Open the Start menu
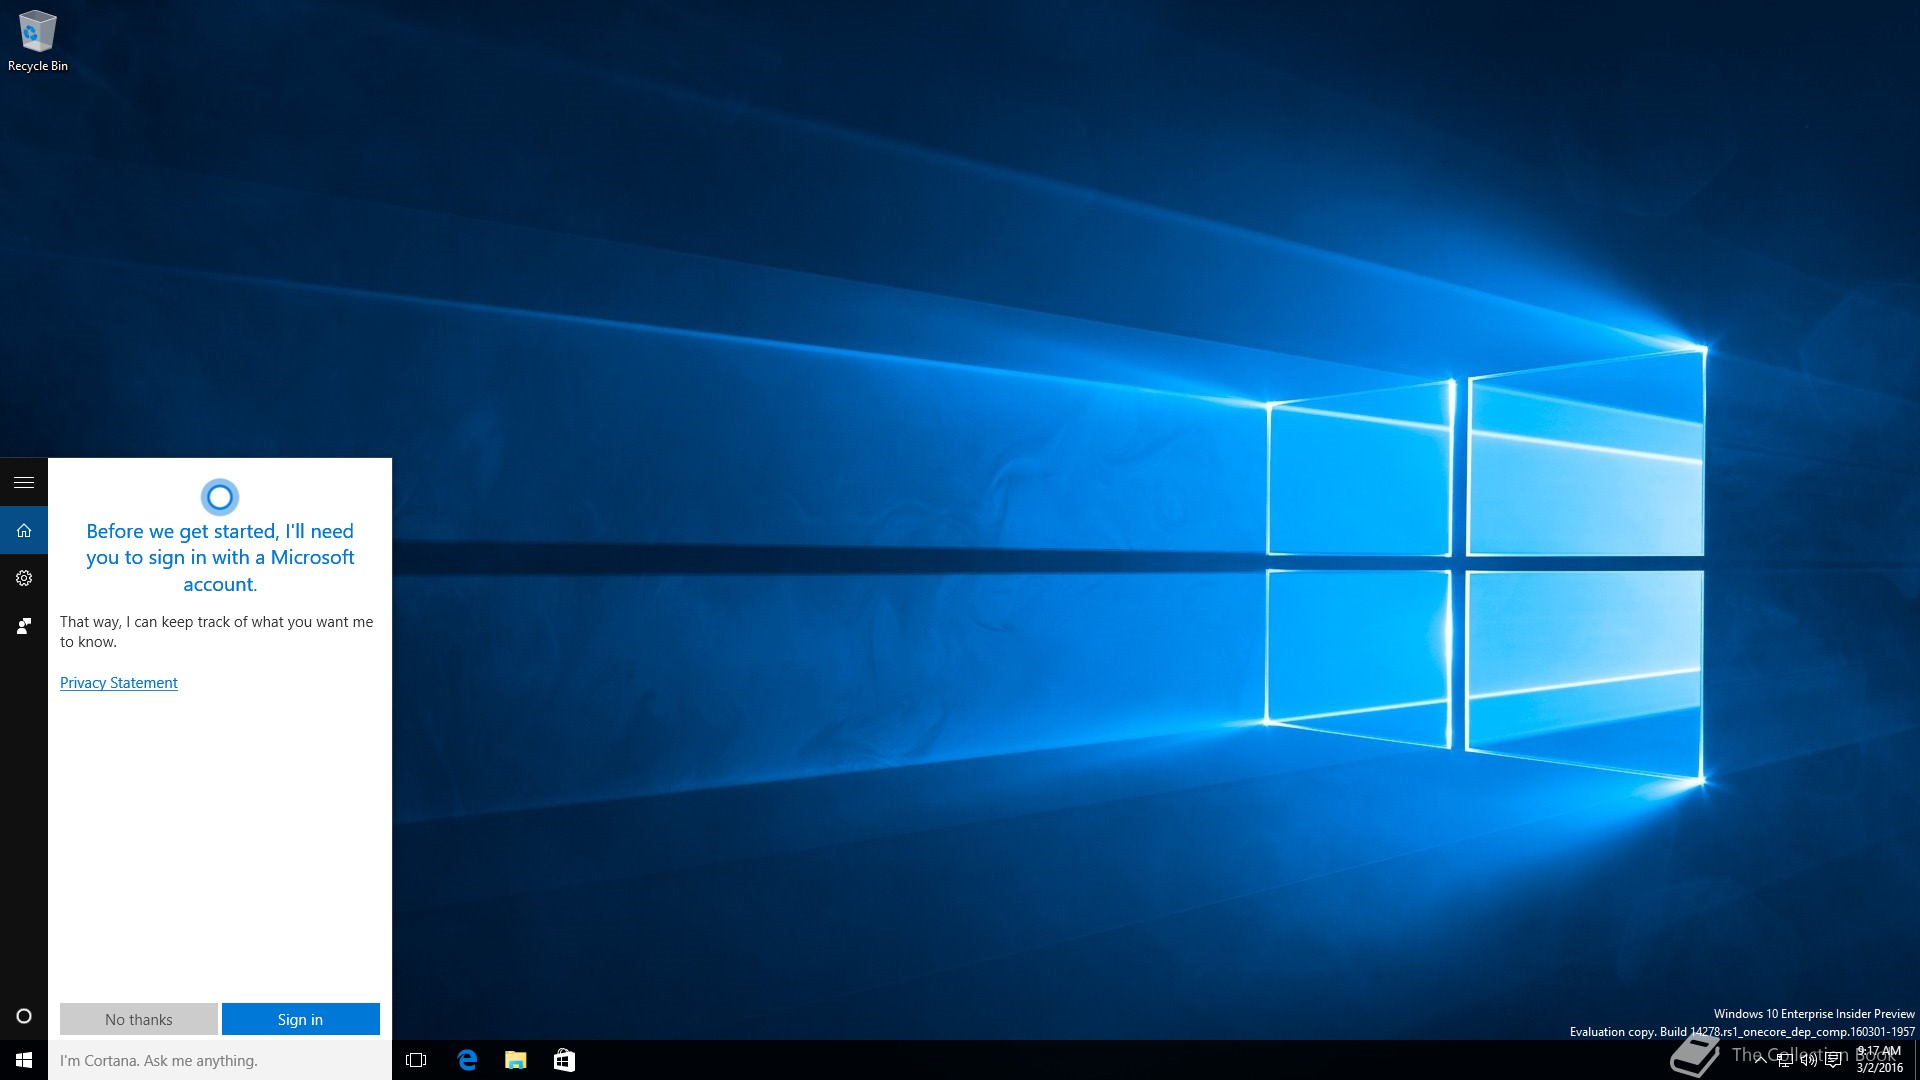The width and height of the screenshot is (1920, 1080). pyautogui.click(x=24, y=1060)
